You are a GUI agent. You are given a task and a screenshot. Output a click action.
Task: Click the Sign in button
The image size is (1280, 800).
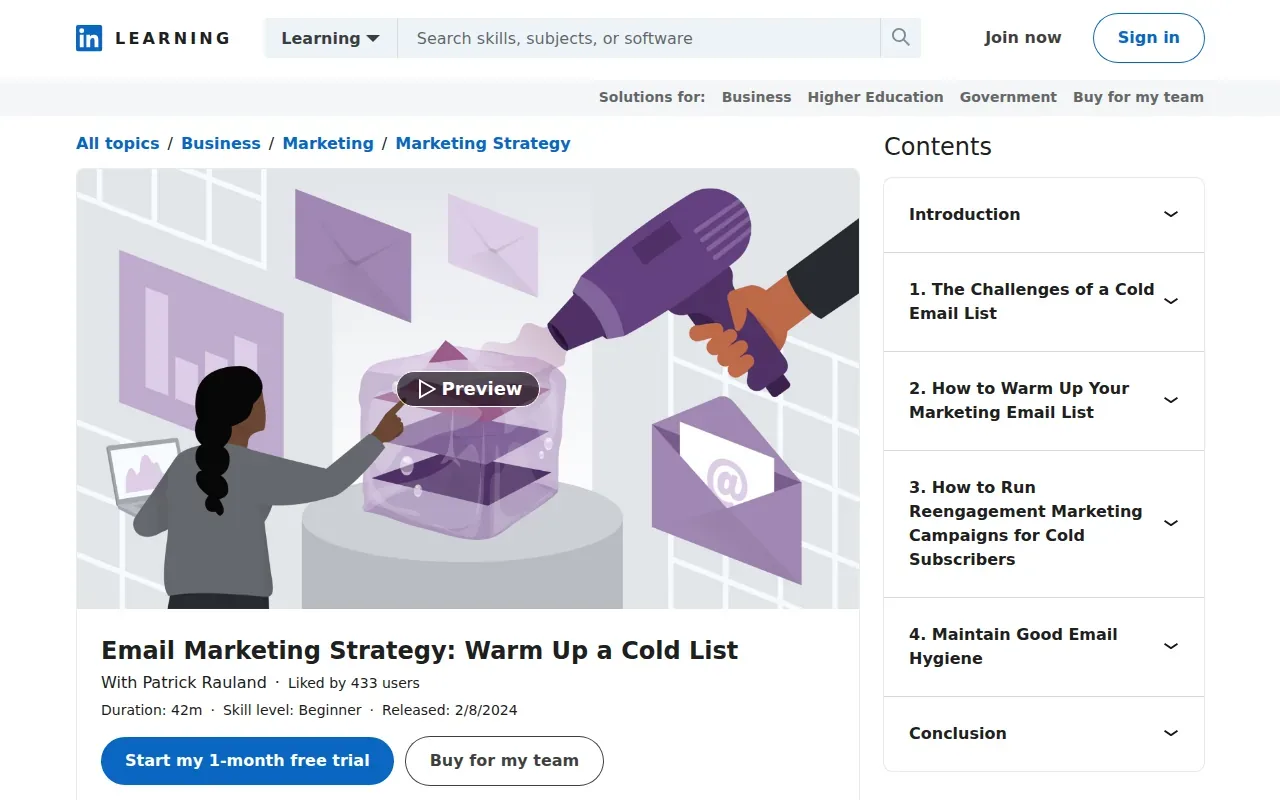click(1148, 38)
